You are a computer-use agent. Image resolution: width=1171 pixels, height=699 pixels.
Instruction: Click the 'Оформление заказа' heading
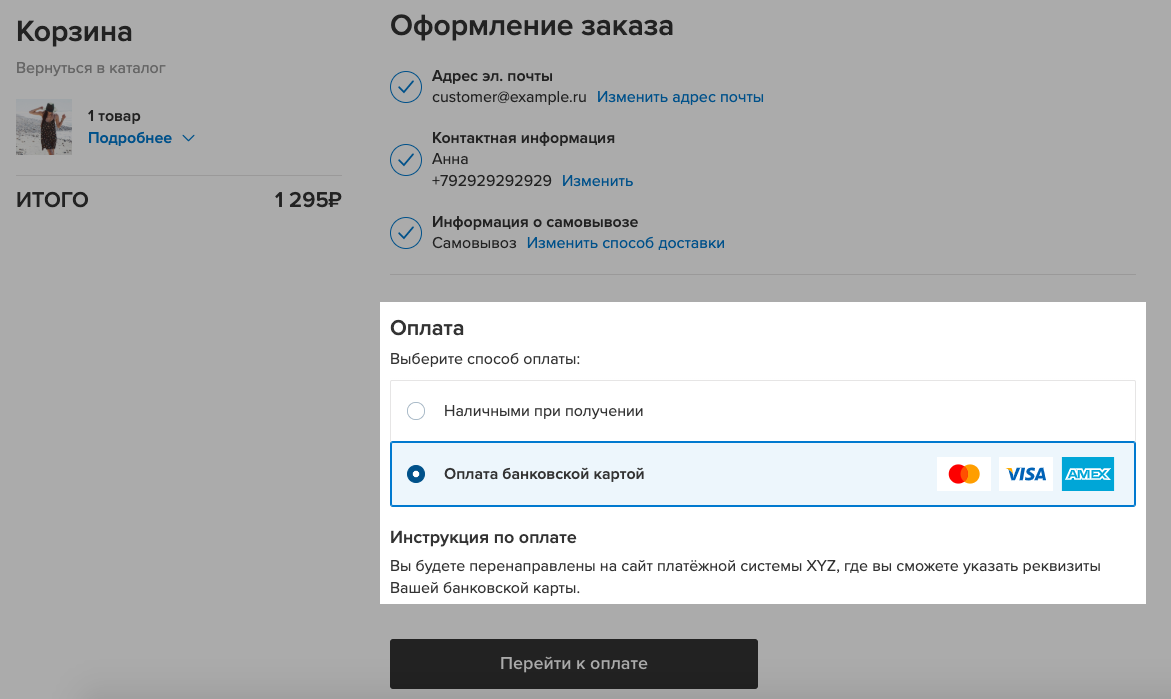(x=532, y=25)
